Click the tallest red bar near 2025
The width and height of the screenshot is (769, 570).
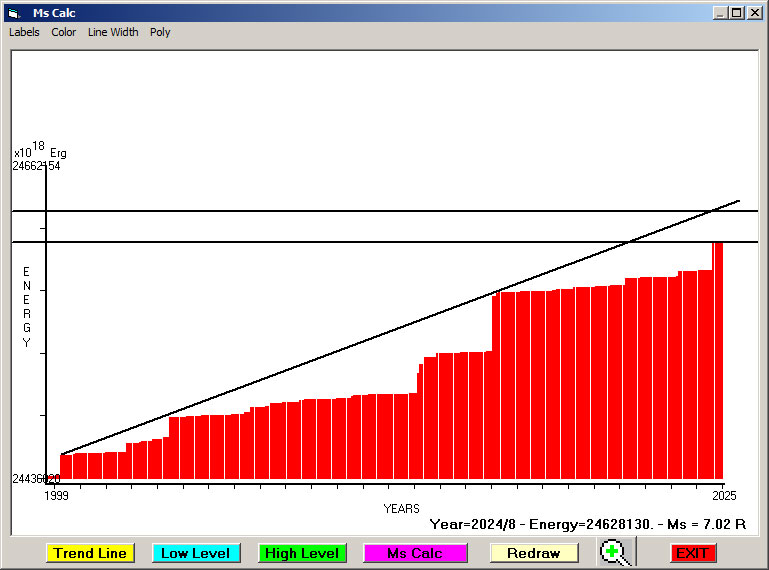pos(717,360)
